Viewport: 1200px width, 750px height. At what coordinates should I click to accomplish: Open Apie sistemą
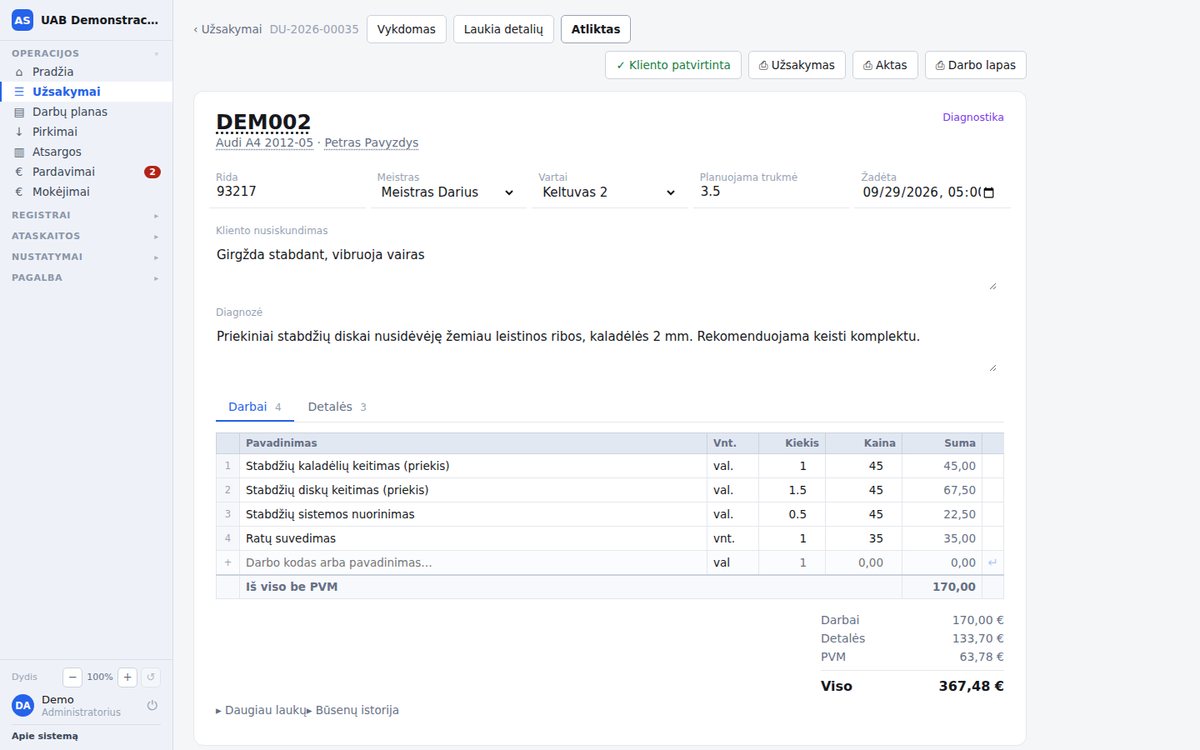(45, 736)
